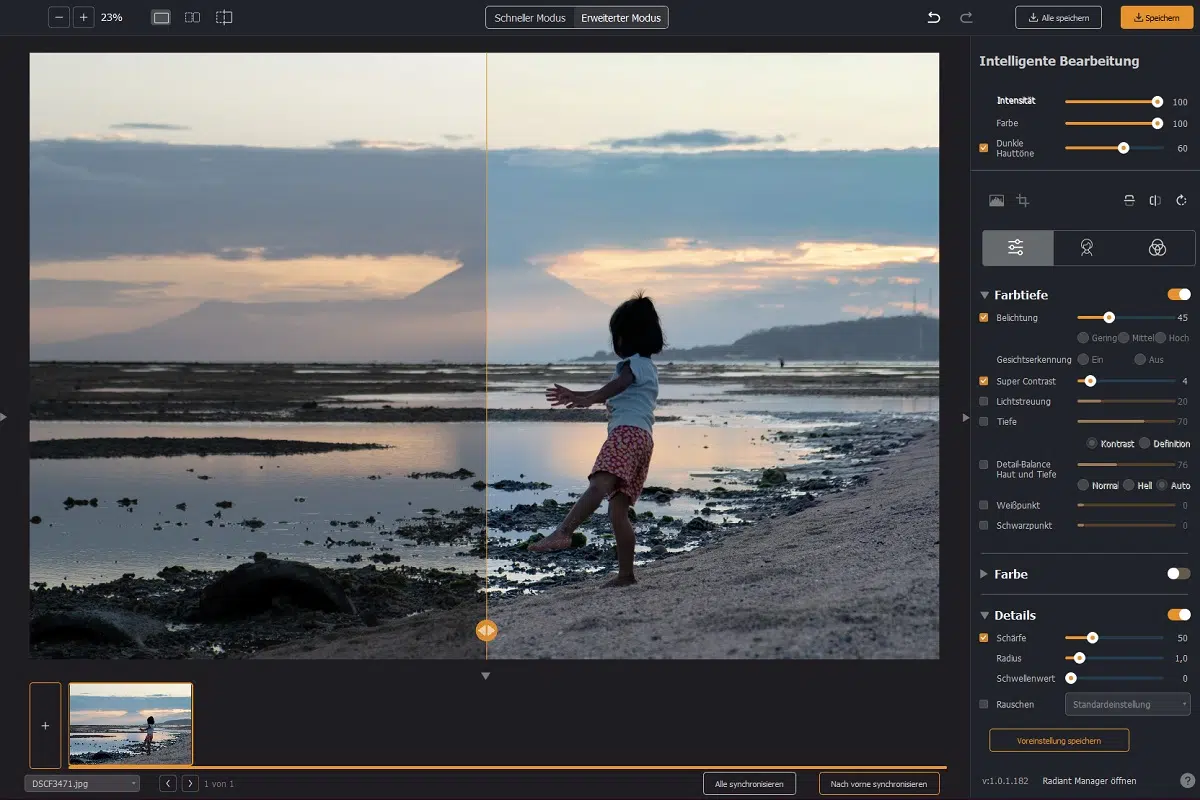Click the Schärfe slider handle

pyautogui.click(x=1092, y=637)
